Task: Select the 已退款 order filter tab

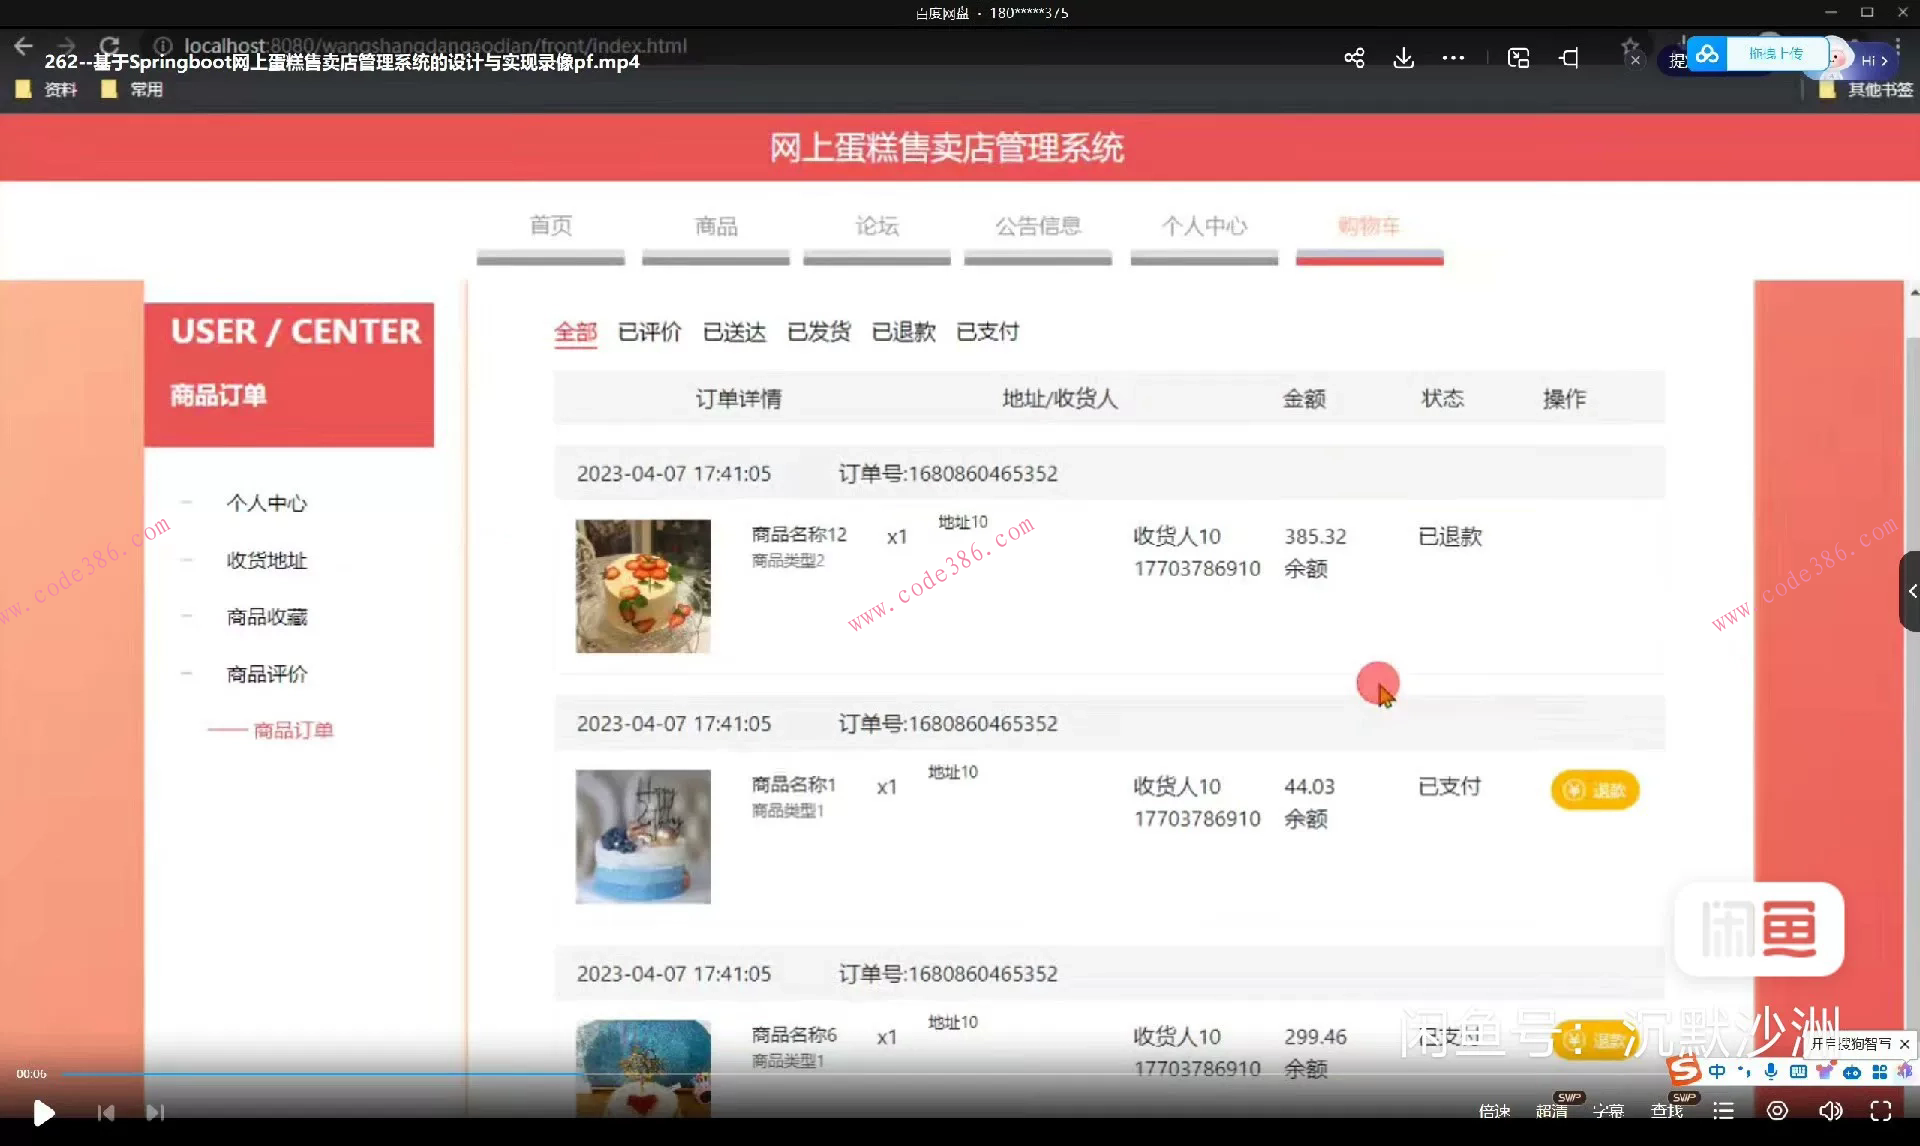Action: [902, 332]
